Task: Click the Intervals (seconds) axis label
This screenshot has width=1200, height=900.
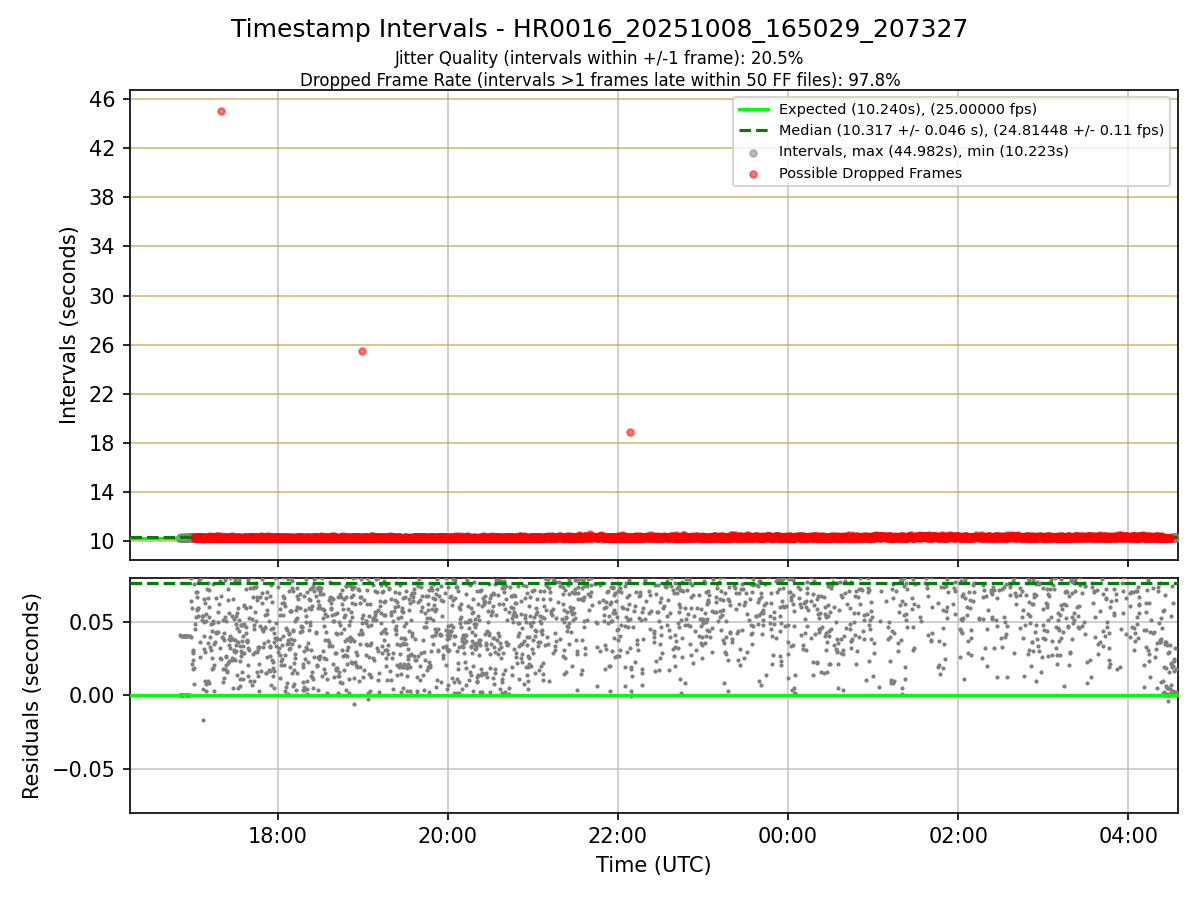Action: (68, 325)
